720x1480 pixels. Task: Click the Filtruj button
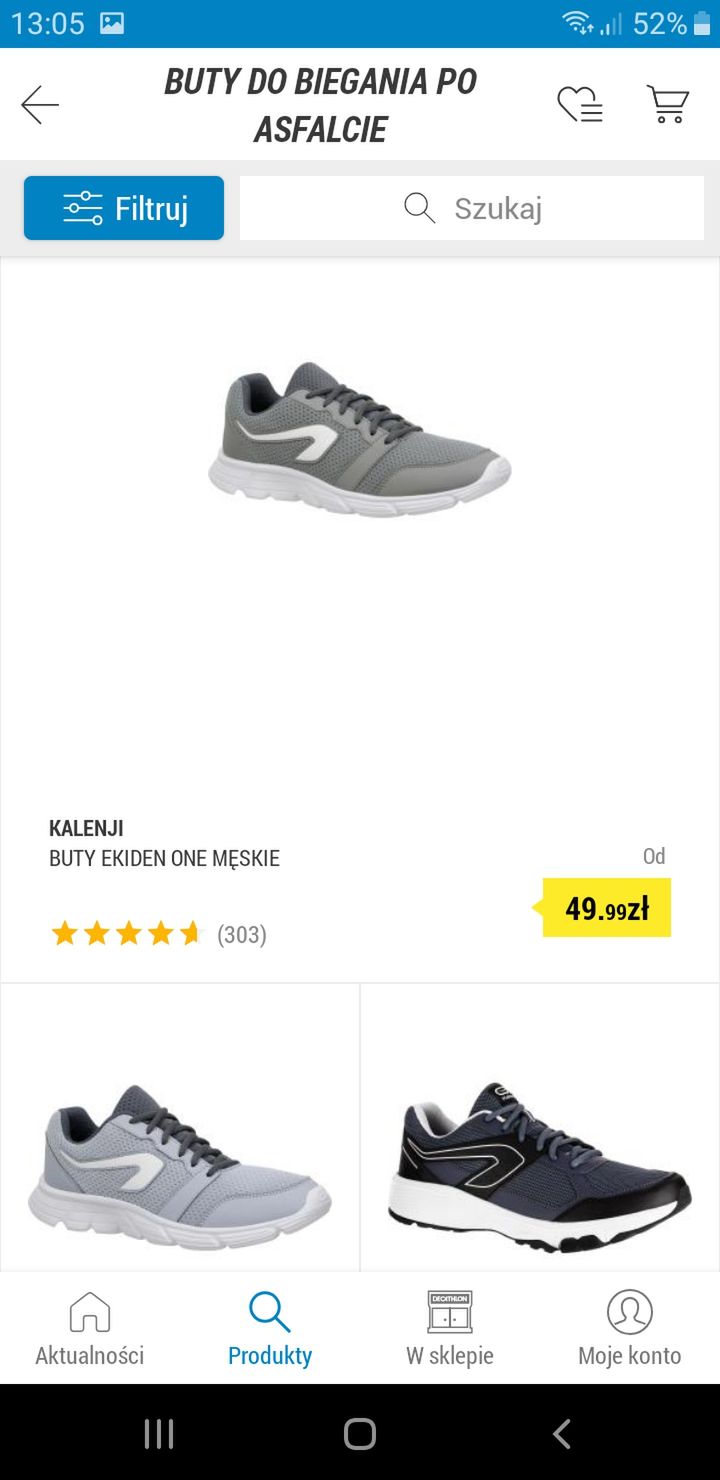[124, 208]
